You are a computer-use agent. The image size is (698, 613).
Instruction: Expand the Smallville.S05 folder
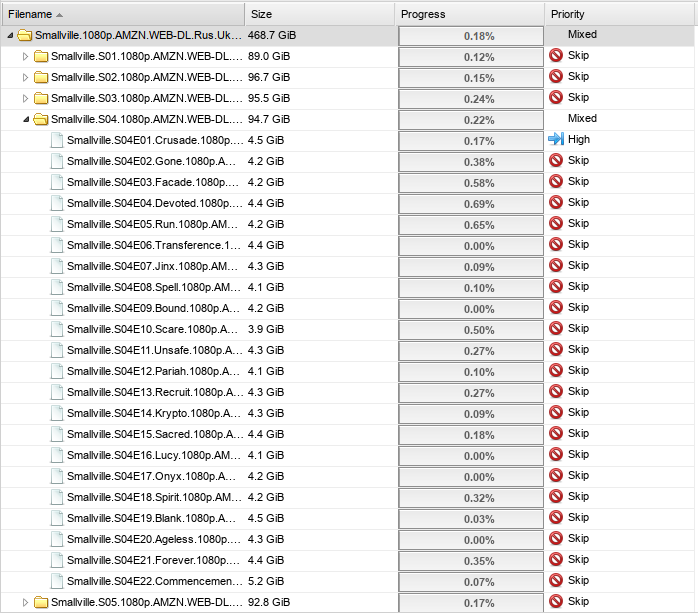tap(25, 602)
